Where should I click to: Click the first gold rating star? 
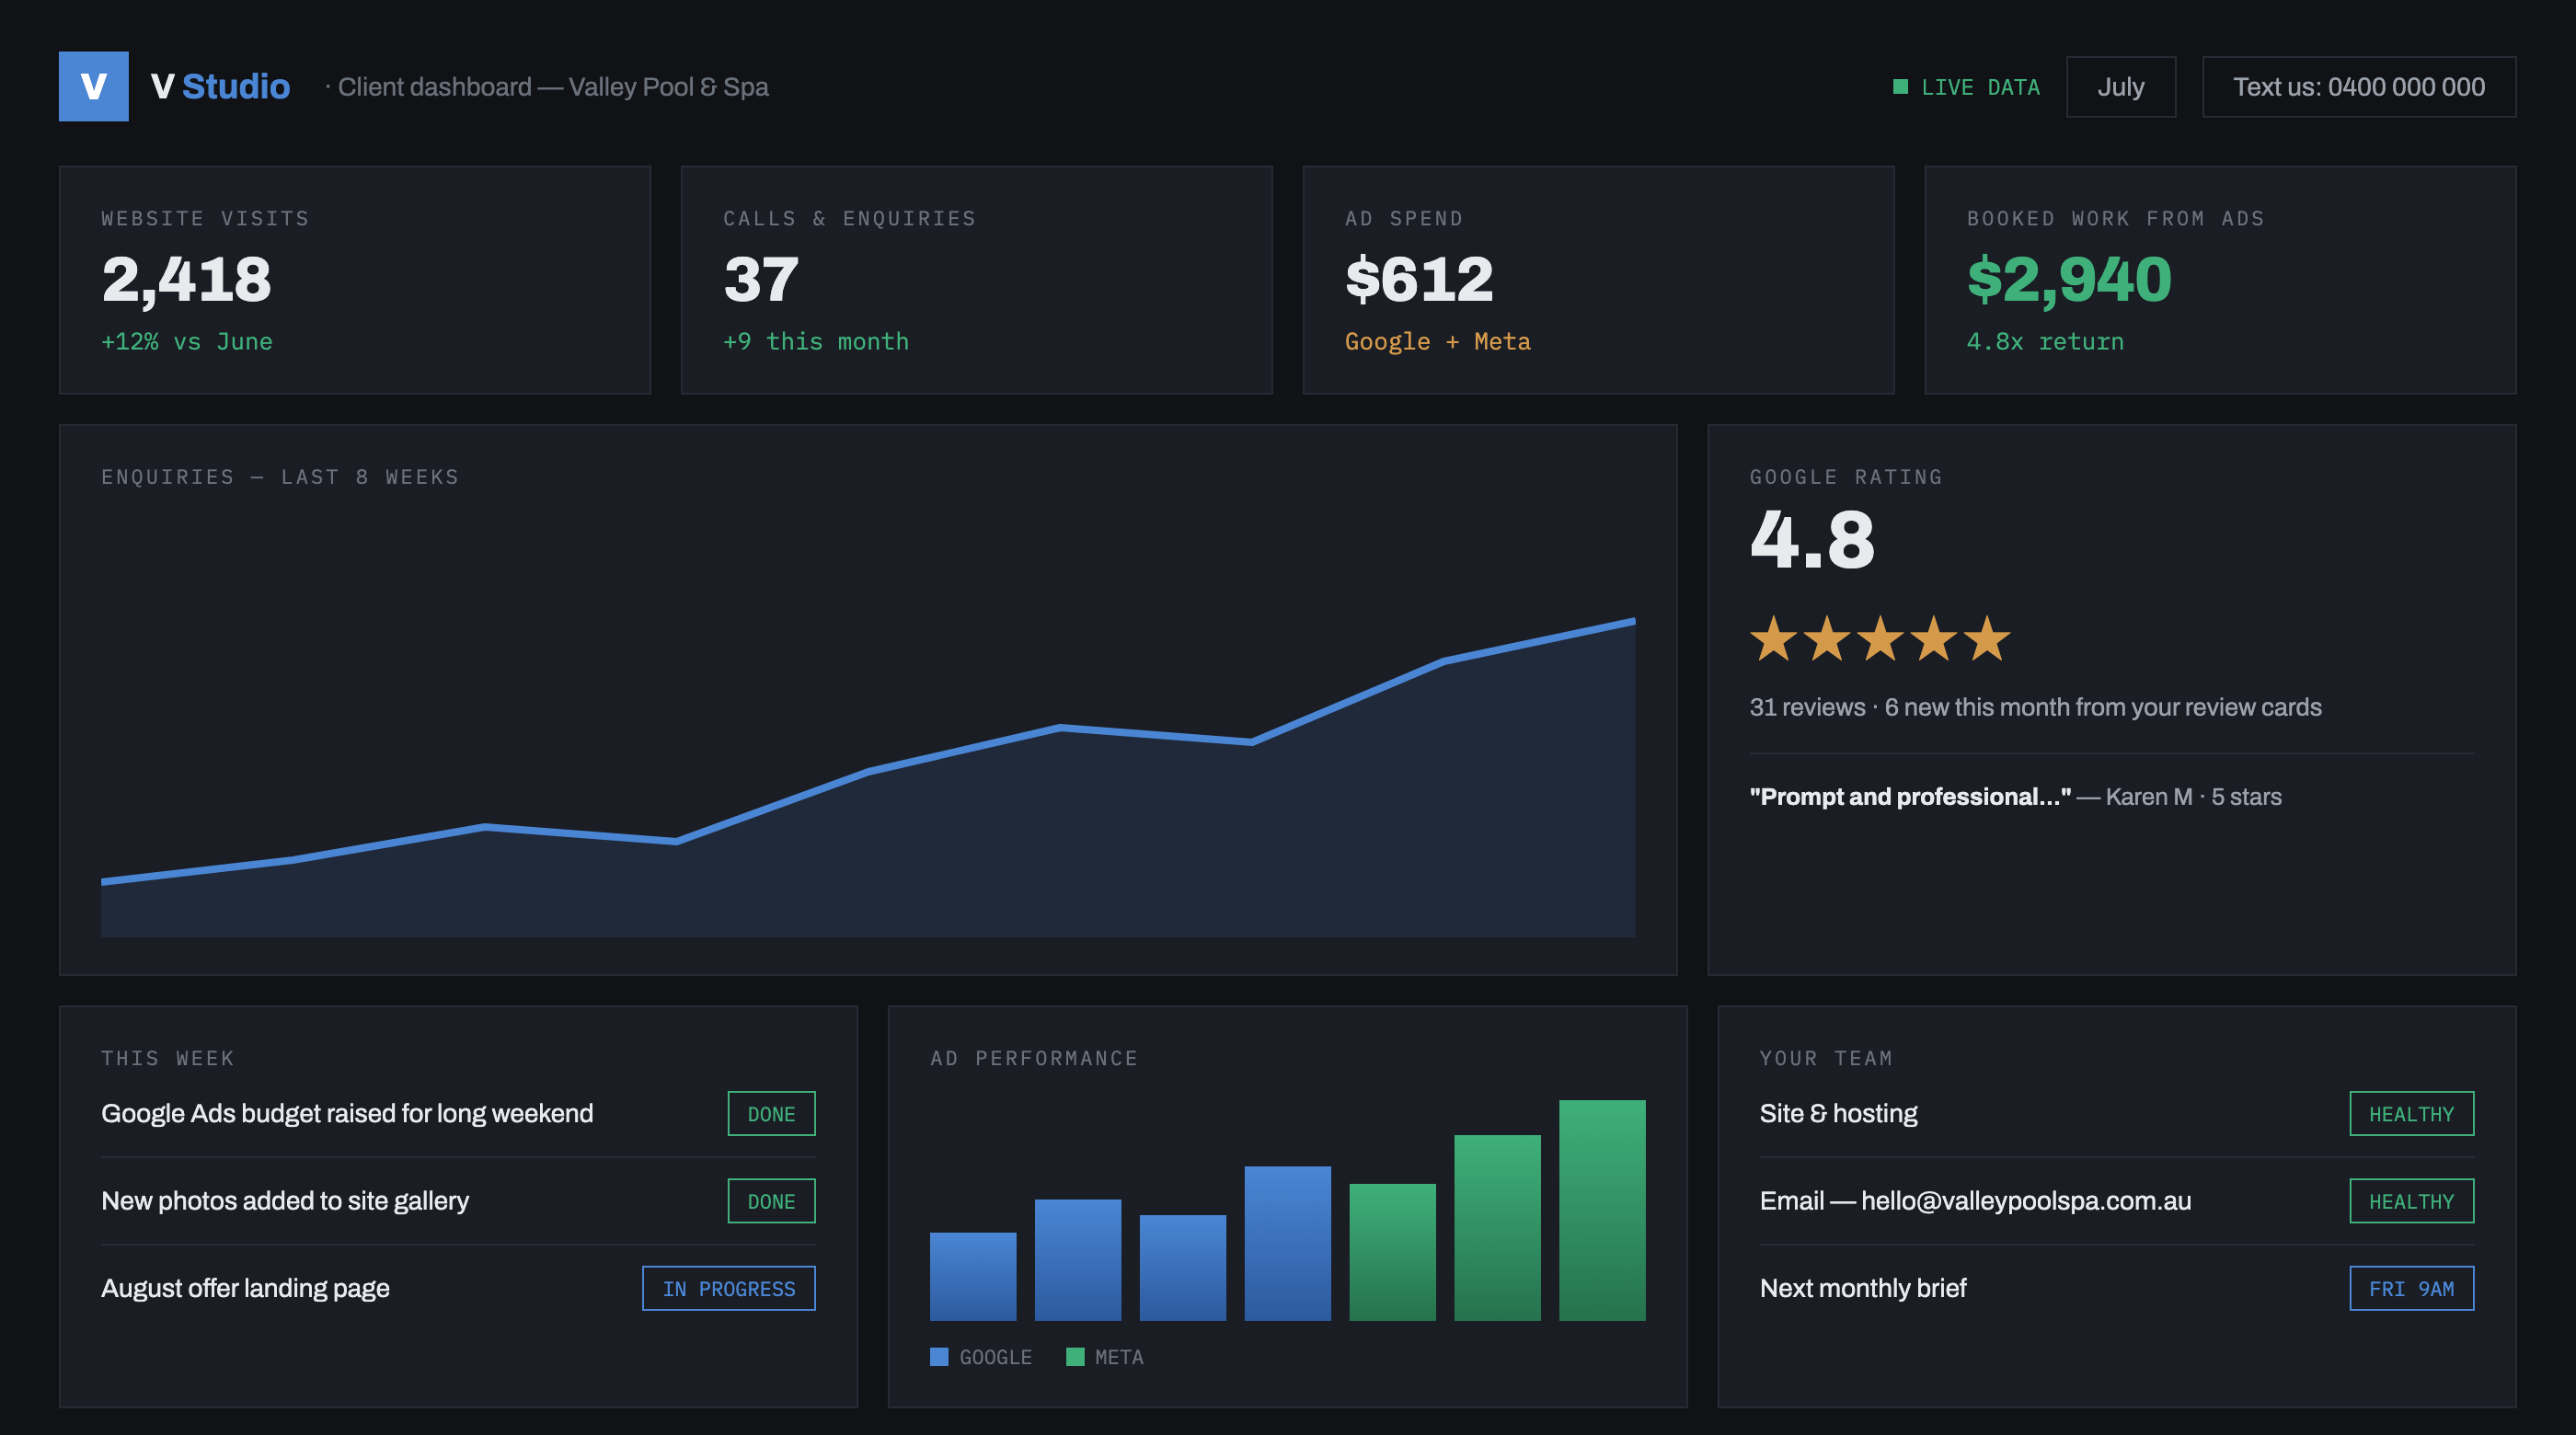point(1774,638)
